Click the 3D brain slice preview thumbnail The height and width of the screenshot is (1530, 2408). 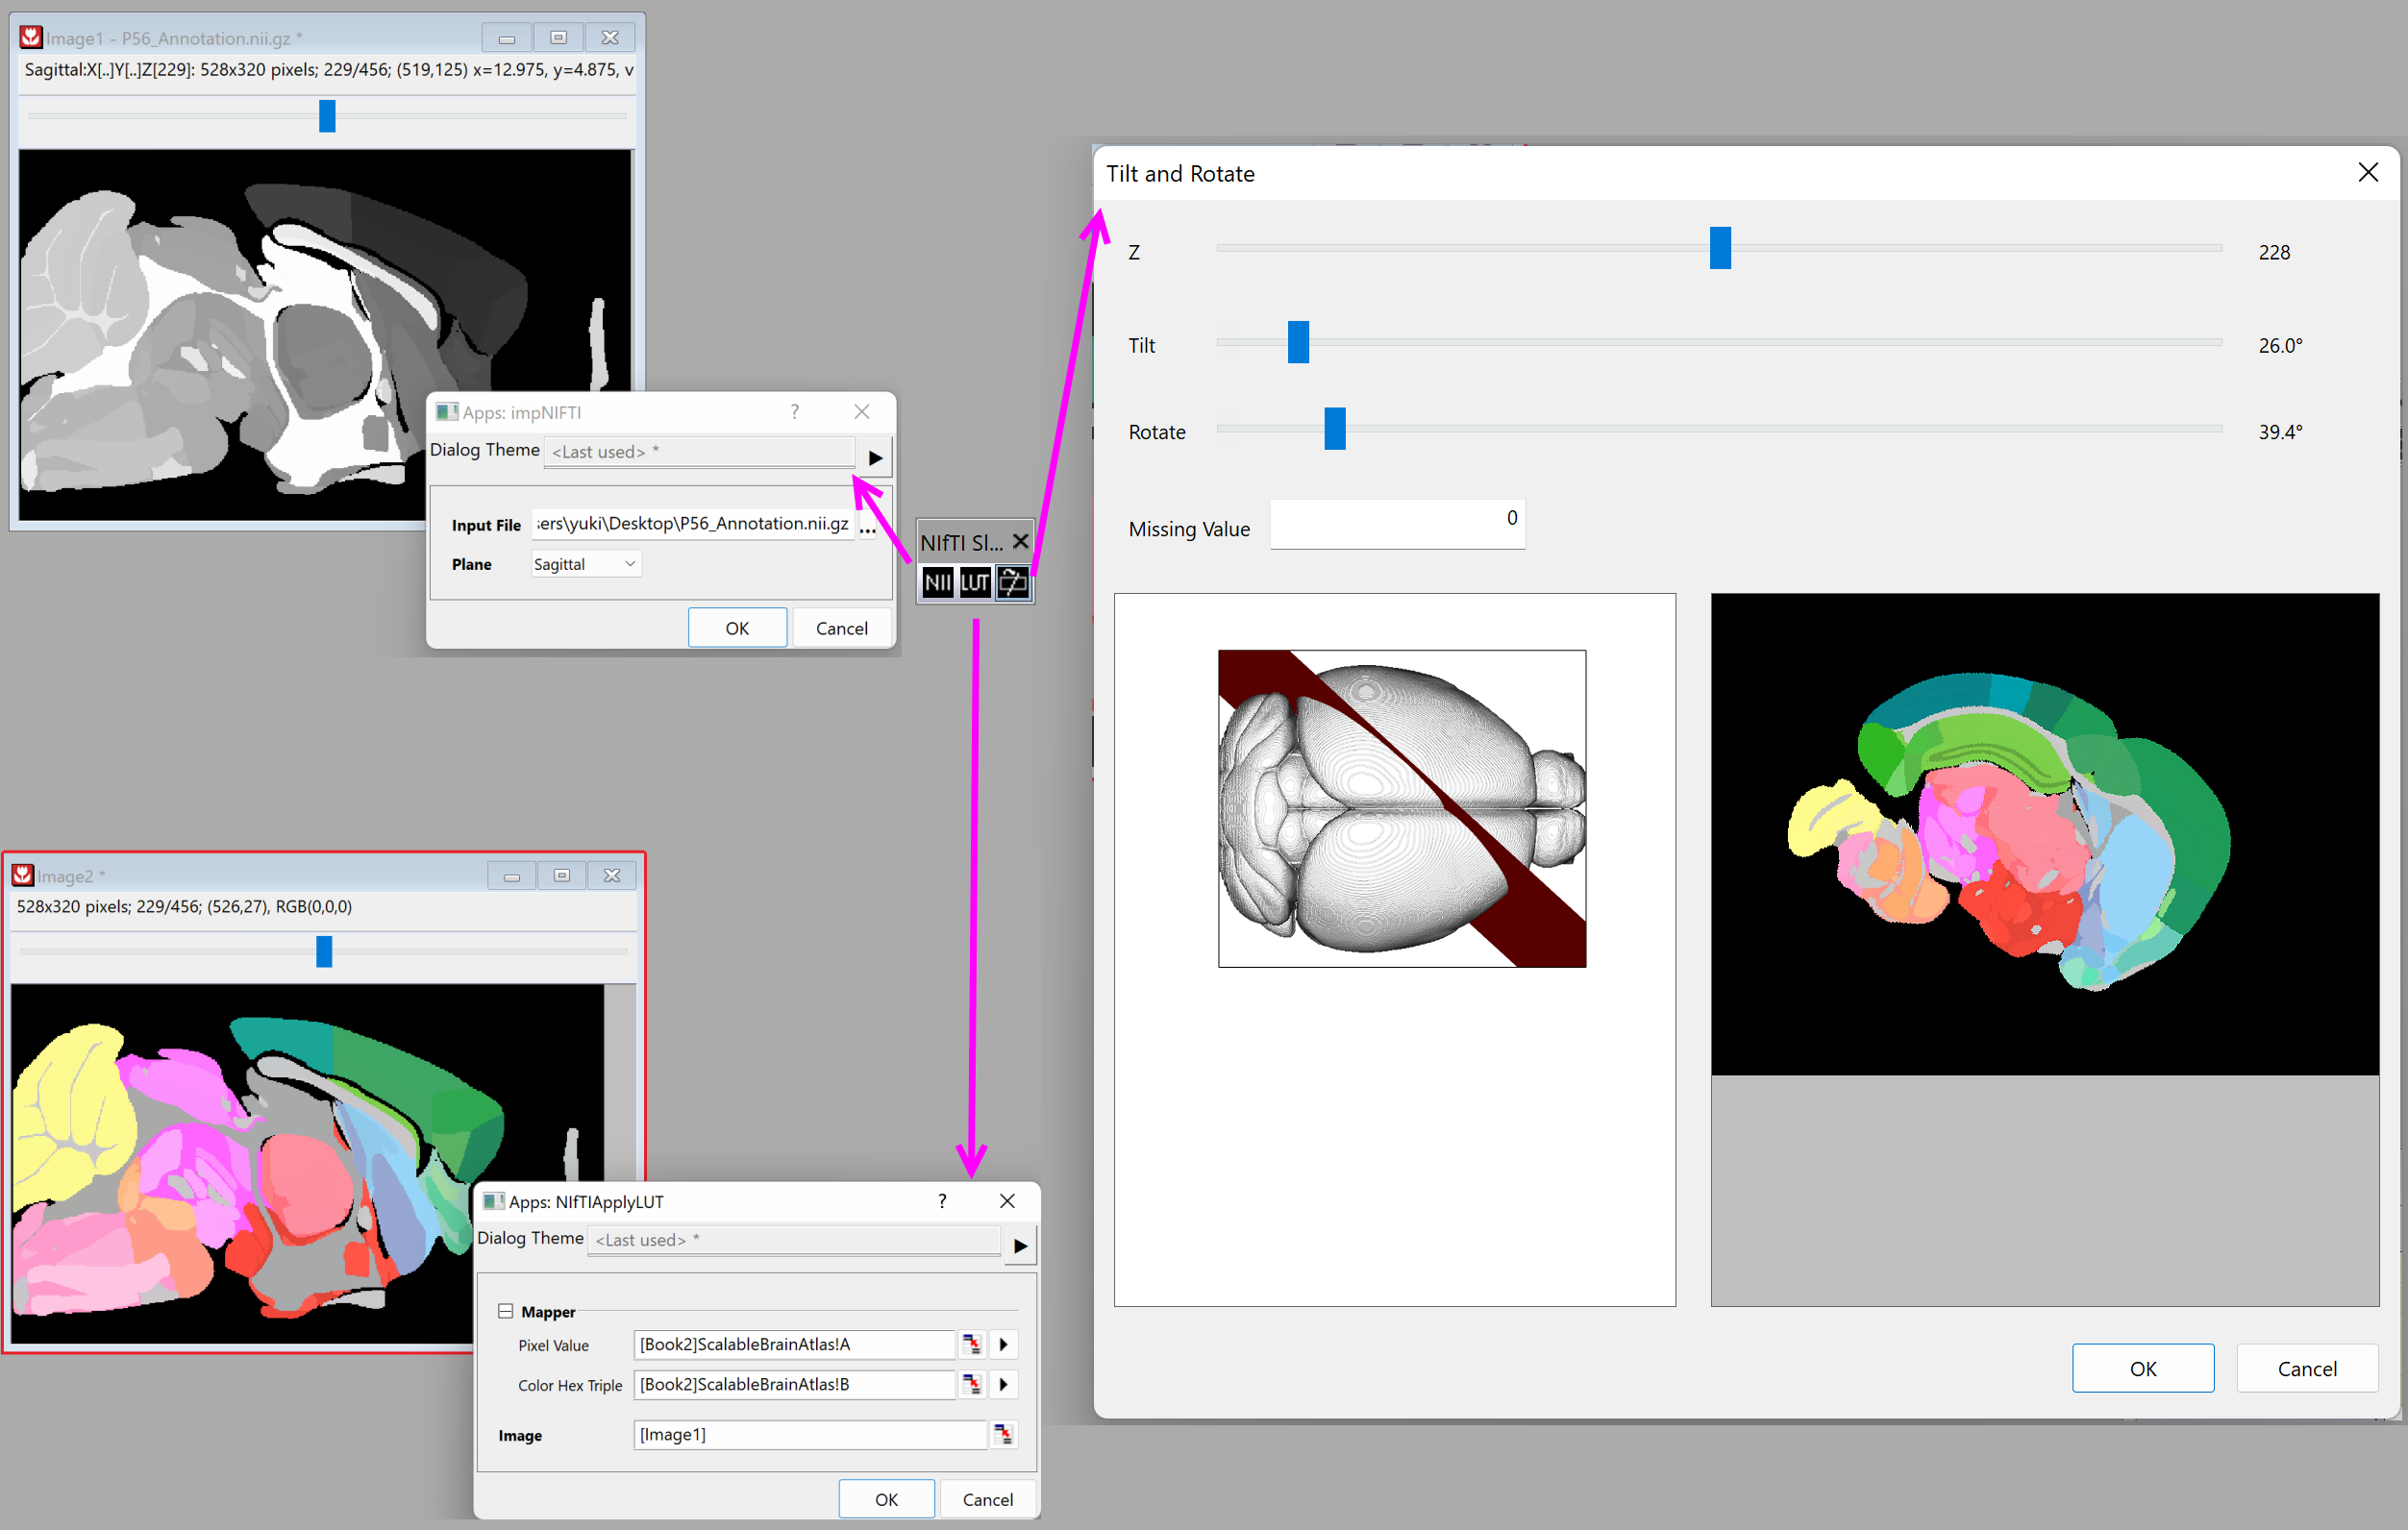coord(1400,808)
